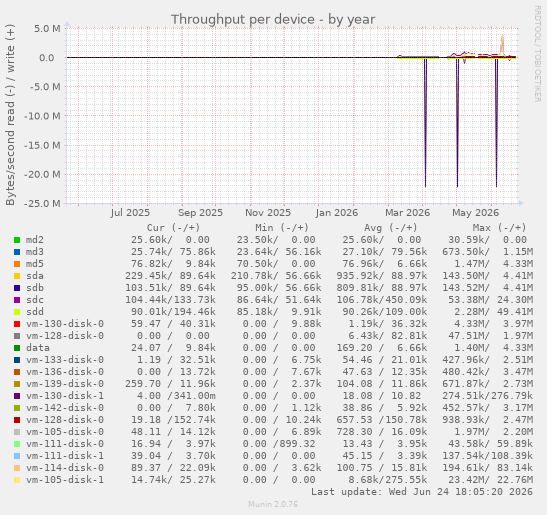Click the red vm-130-disk-0 legend swatch
The image size is (547, 515).
pyautogui.click(x=17, y=324)
